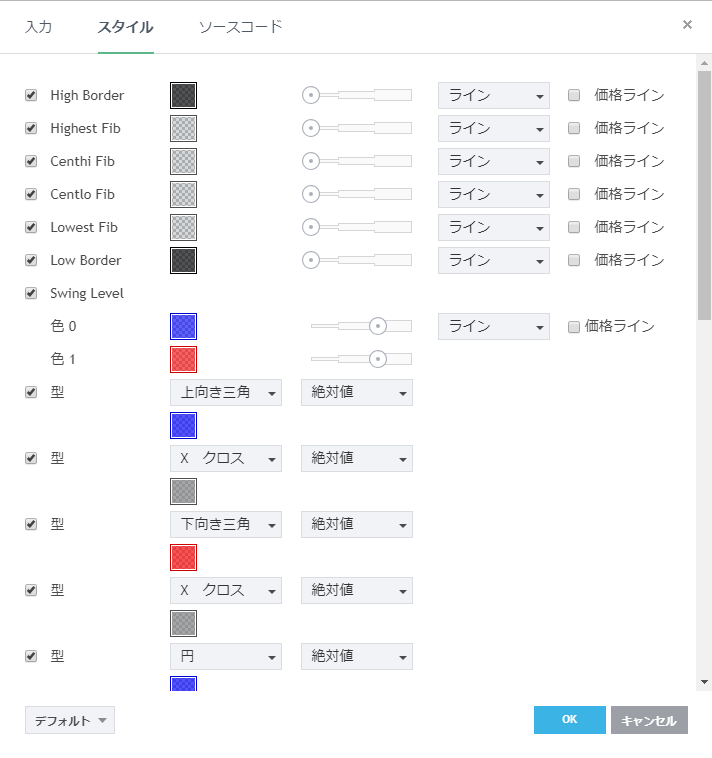Image resolution: width=712 pixels, height=758 pixels.
Task: Click the Lowest Fib color swatch
Action: pos(183,227)
